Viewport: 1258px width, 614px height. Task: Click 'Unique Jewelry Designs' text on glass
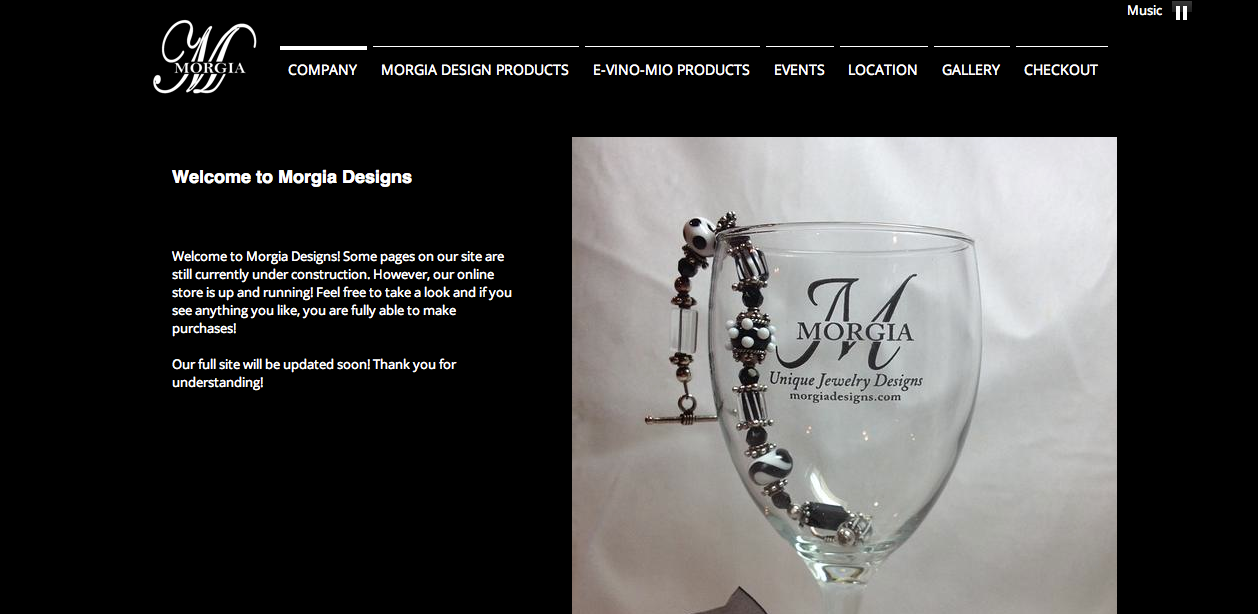click(846, 378)
